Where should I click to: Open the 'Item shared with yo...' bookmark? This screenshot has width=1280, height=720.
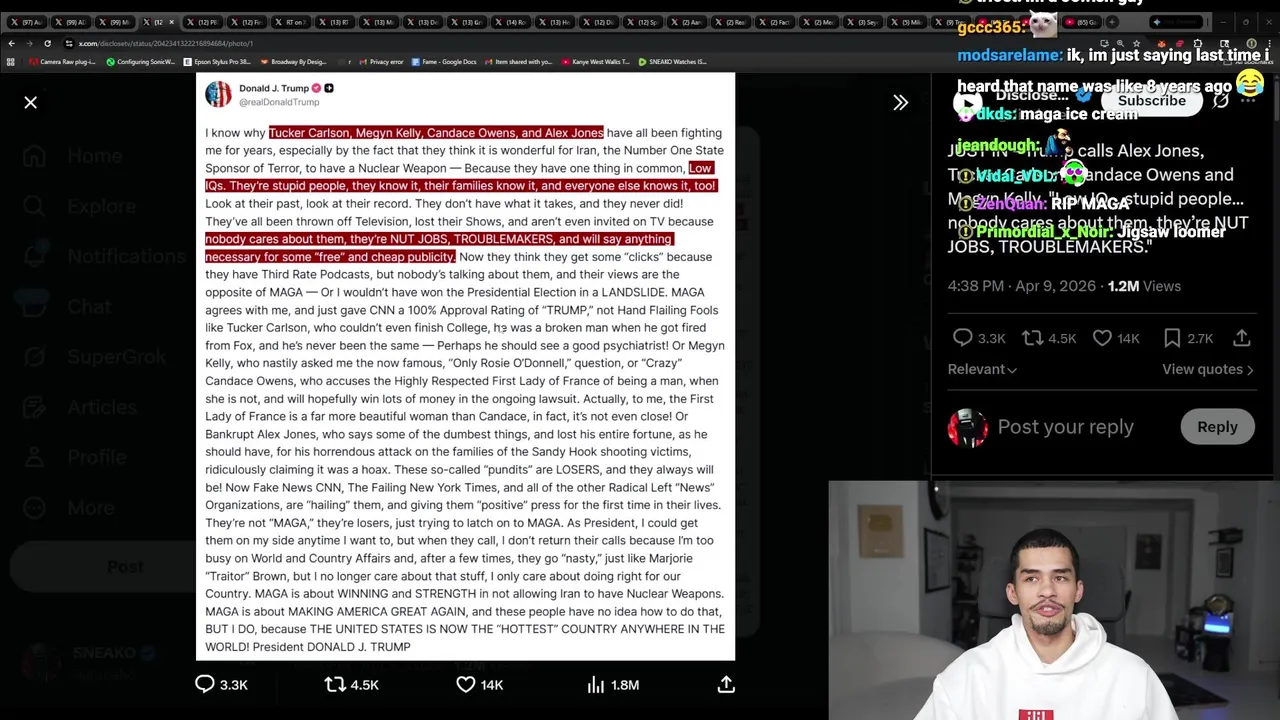click(x=519, y=62)
